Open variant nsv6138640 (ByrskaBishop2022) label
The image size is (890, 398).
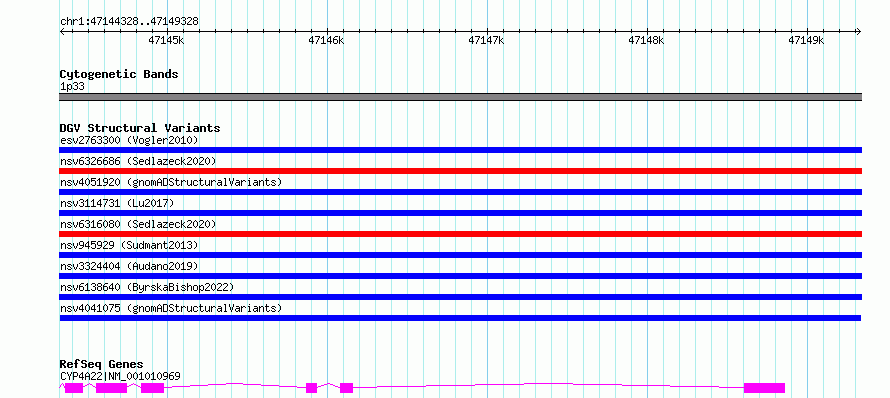coord(147,287)
